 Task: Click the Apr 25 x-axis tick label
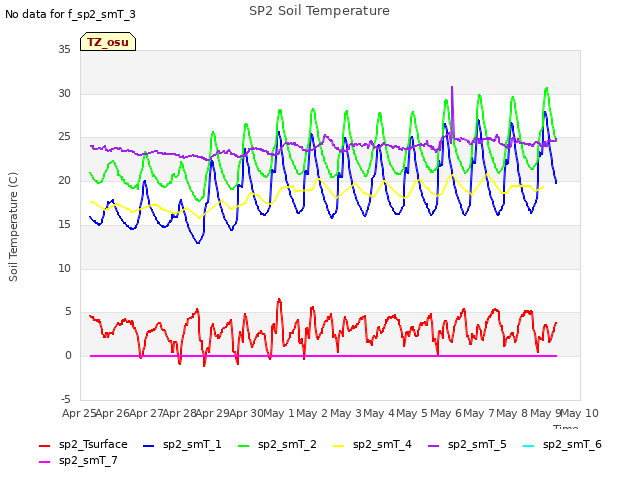[79, 413]
